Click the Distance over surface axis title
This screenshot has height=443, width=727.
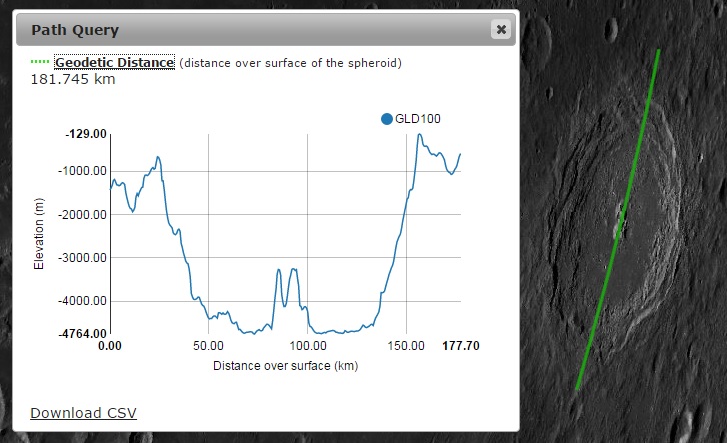[285, 366]
